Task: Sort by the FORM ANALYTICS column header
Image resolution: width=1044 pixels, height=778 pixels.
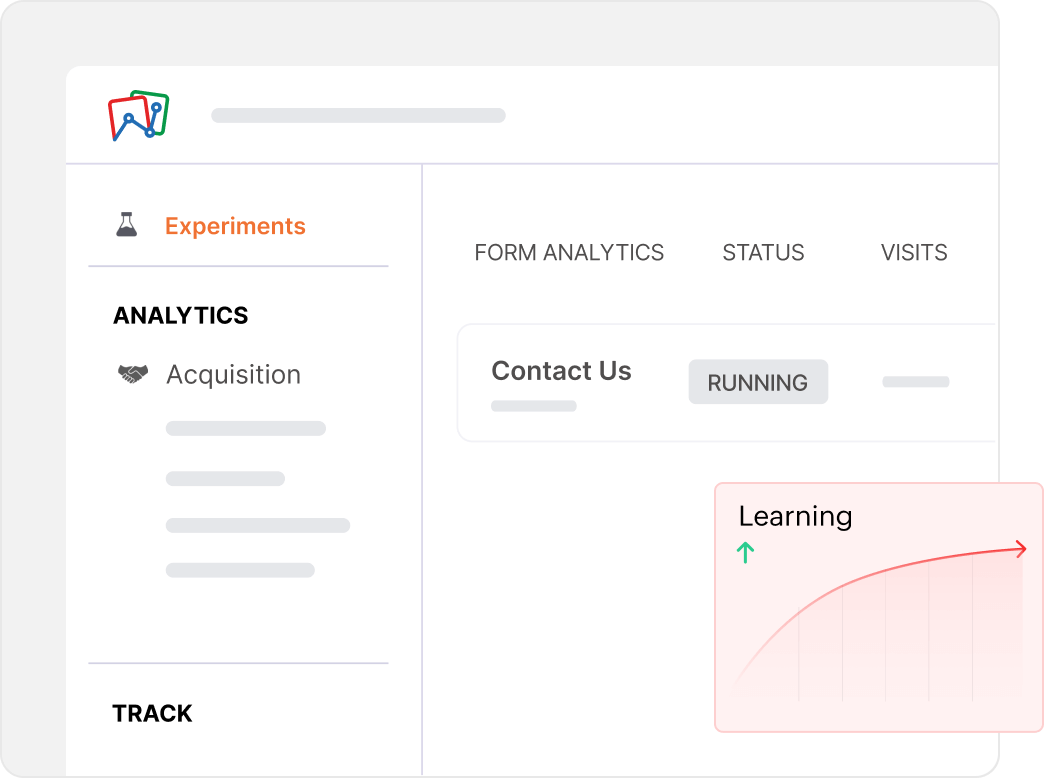Action: point(569,253)
